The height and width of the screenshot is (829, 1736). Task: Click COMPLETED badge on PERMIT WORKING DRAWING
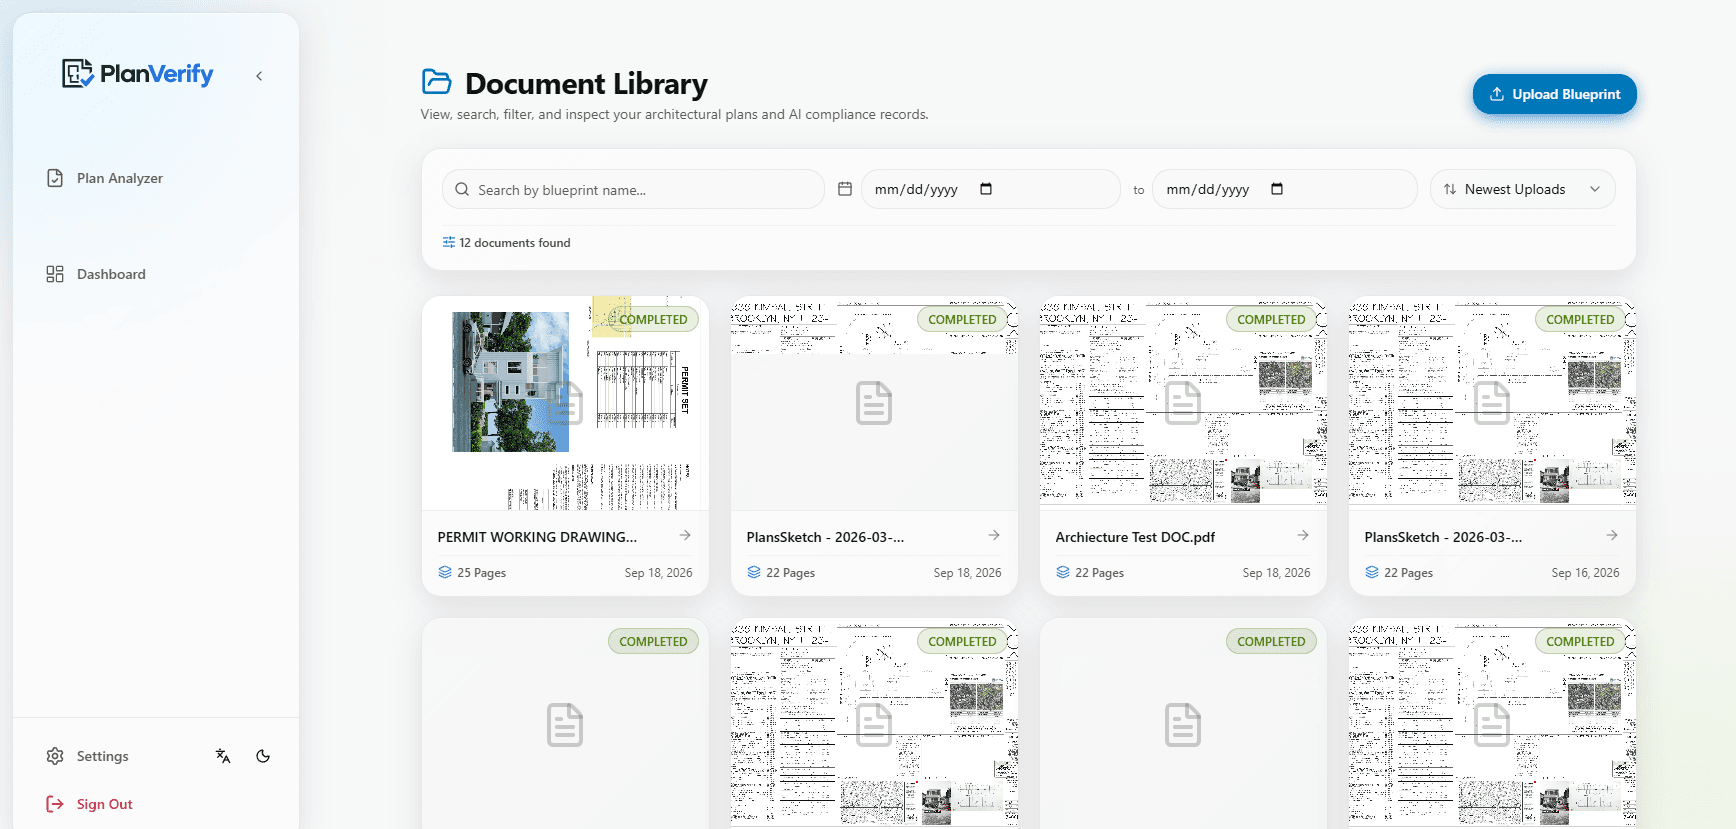tap(653, 320)
